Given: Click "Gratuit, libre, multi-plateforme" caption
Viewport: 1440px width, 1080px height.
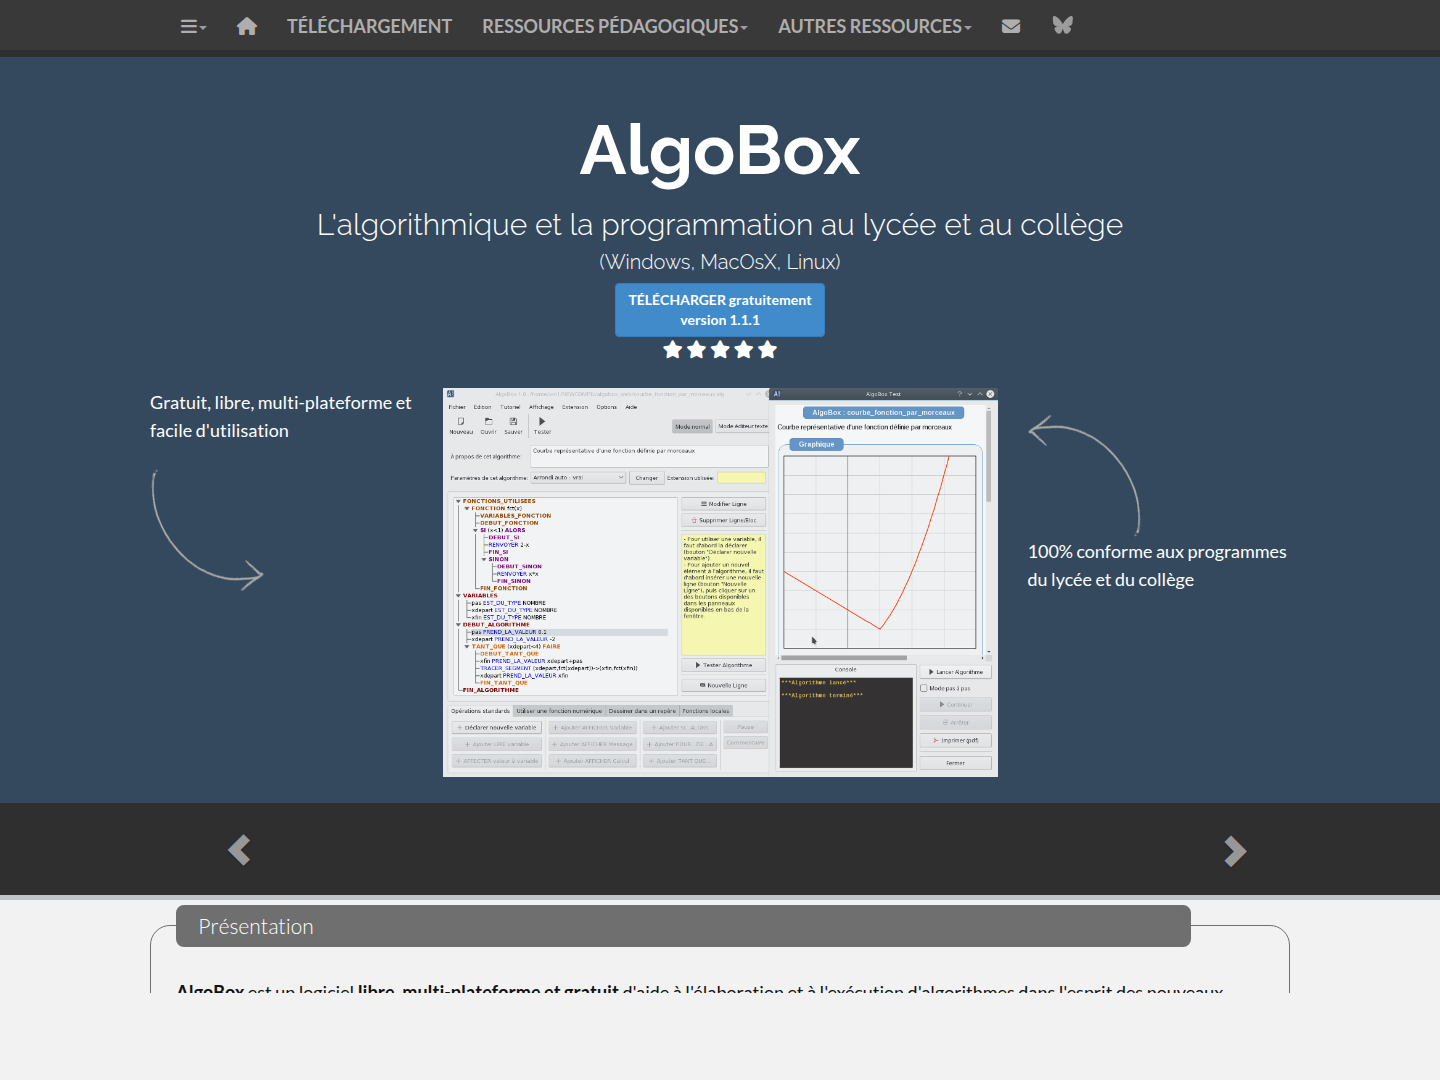Looking at the screenshot, I should click(281, 416).
